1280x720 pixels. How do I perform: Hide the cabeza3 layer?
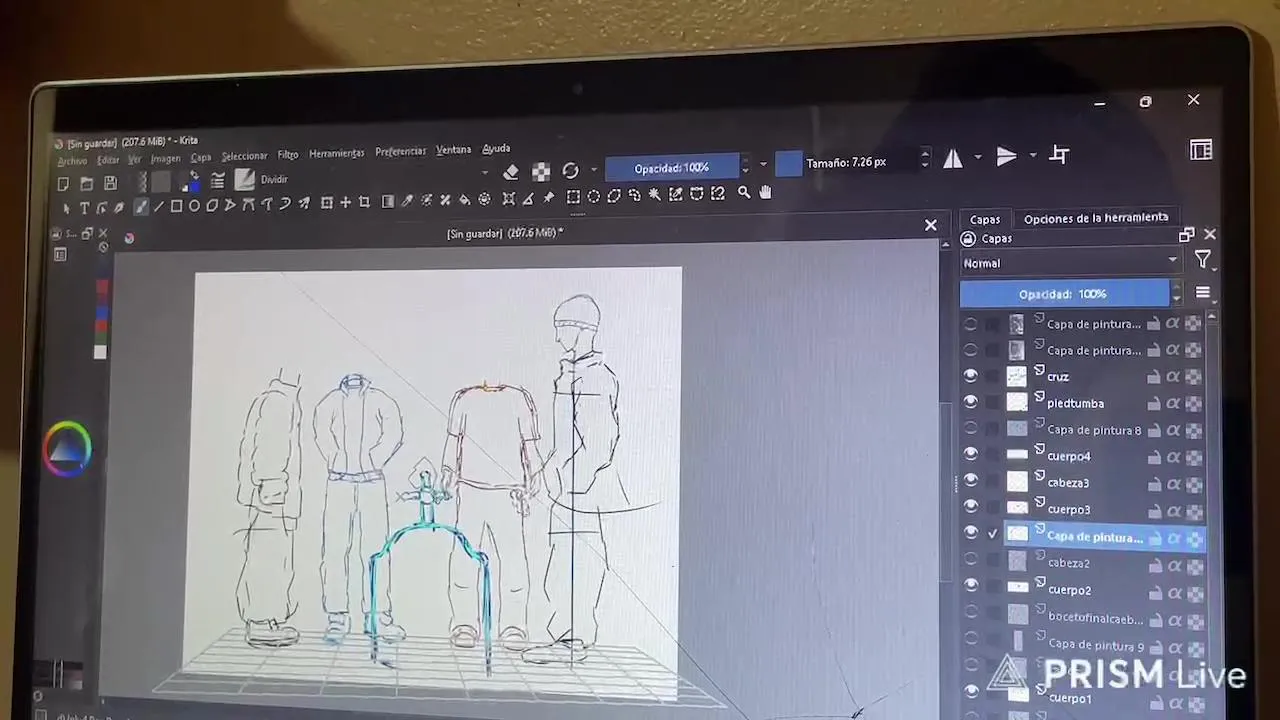click(970, 482)
